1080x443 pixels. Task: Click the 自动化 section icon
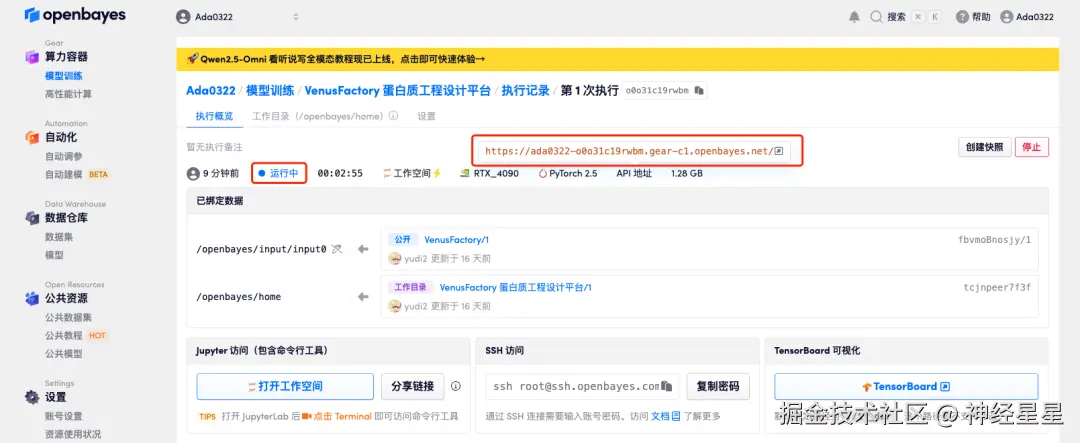(32, 138)
